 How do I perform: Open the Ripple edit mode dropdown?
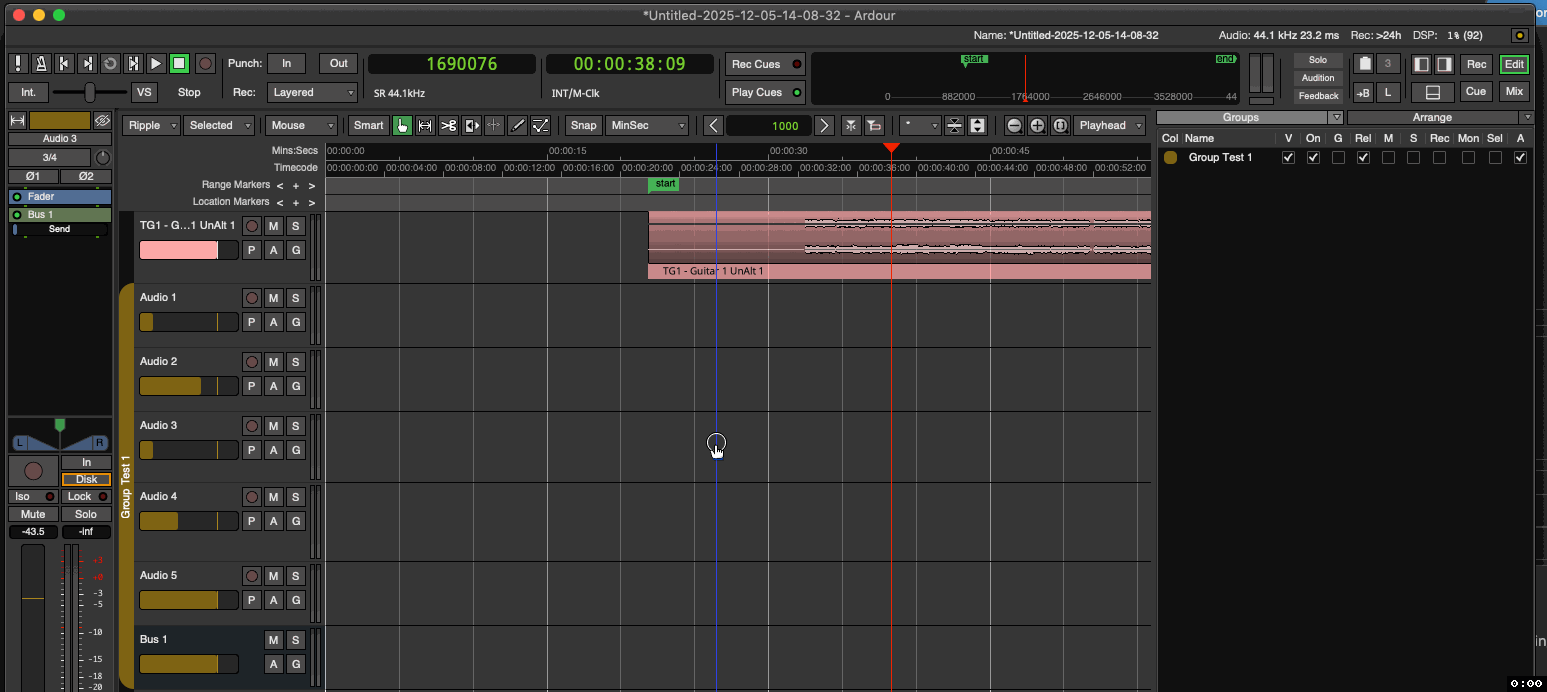point(152,125)
